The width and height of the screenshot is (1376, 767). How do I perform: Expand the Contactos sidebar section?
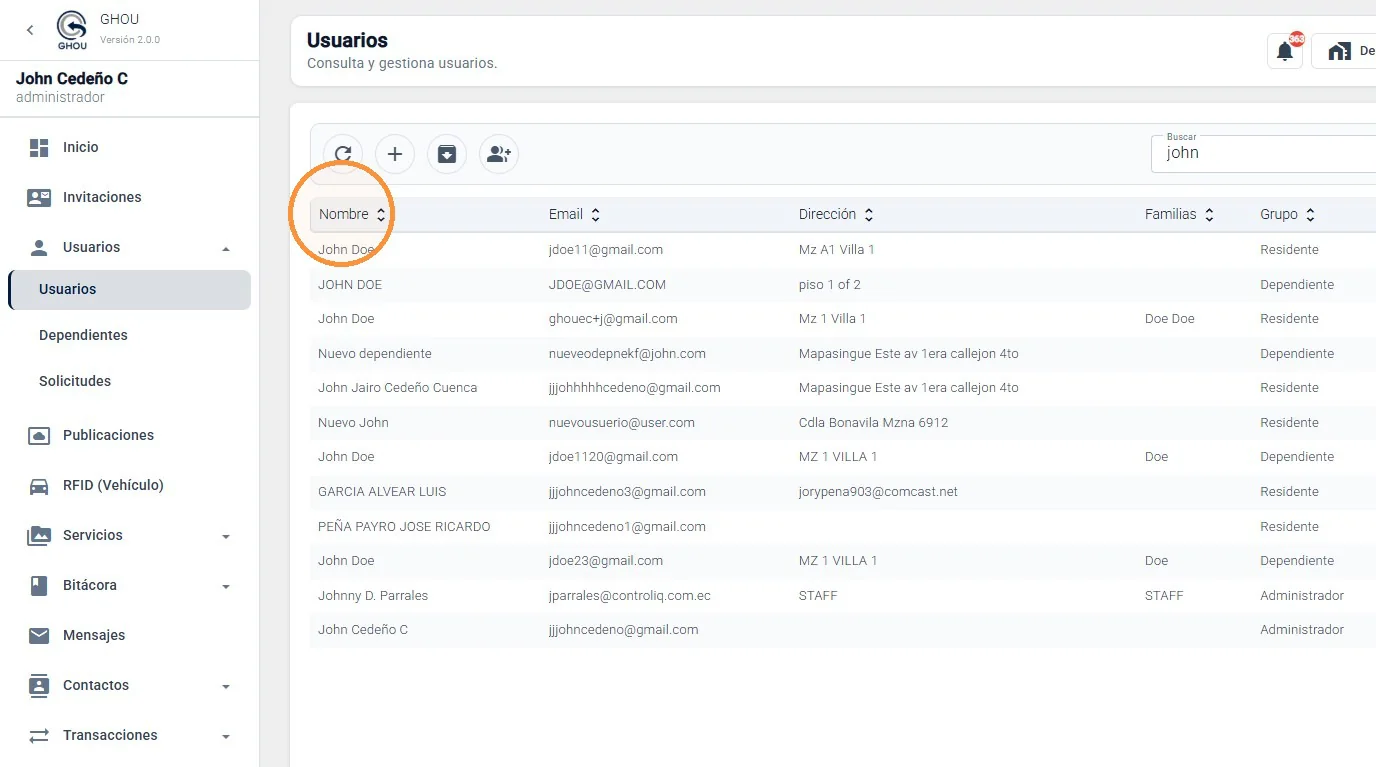[226, 686]
